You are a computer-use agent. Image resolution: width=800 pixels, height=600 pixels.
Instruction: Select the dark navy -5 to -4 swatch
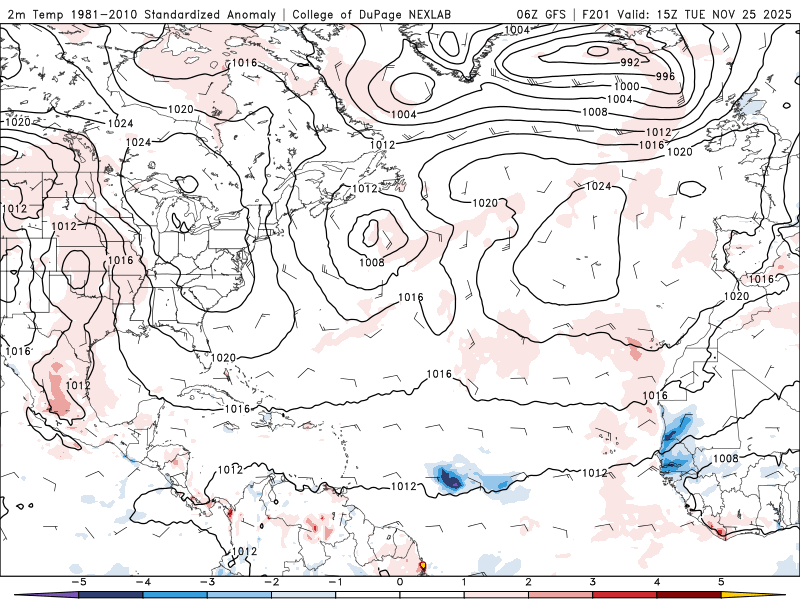pyautogui.click(x=111, y=595)
